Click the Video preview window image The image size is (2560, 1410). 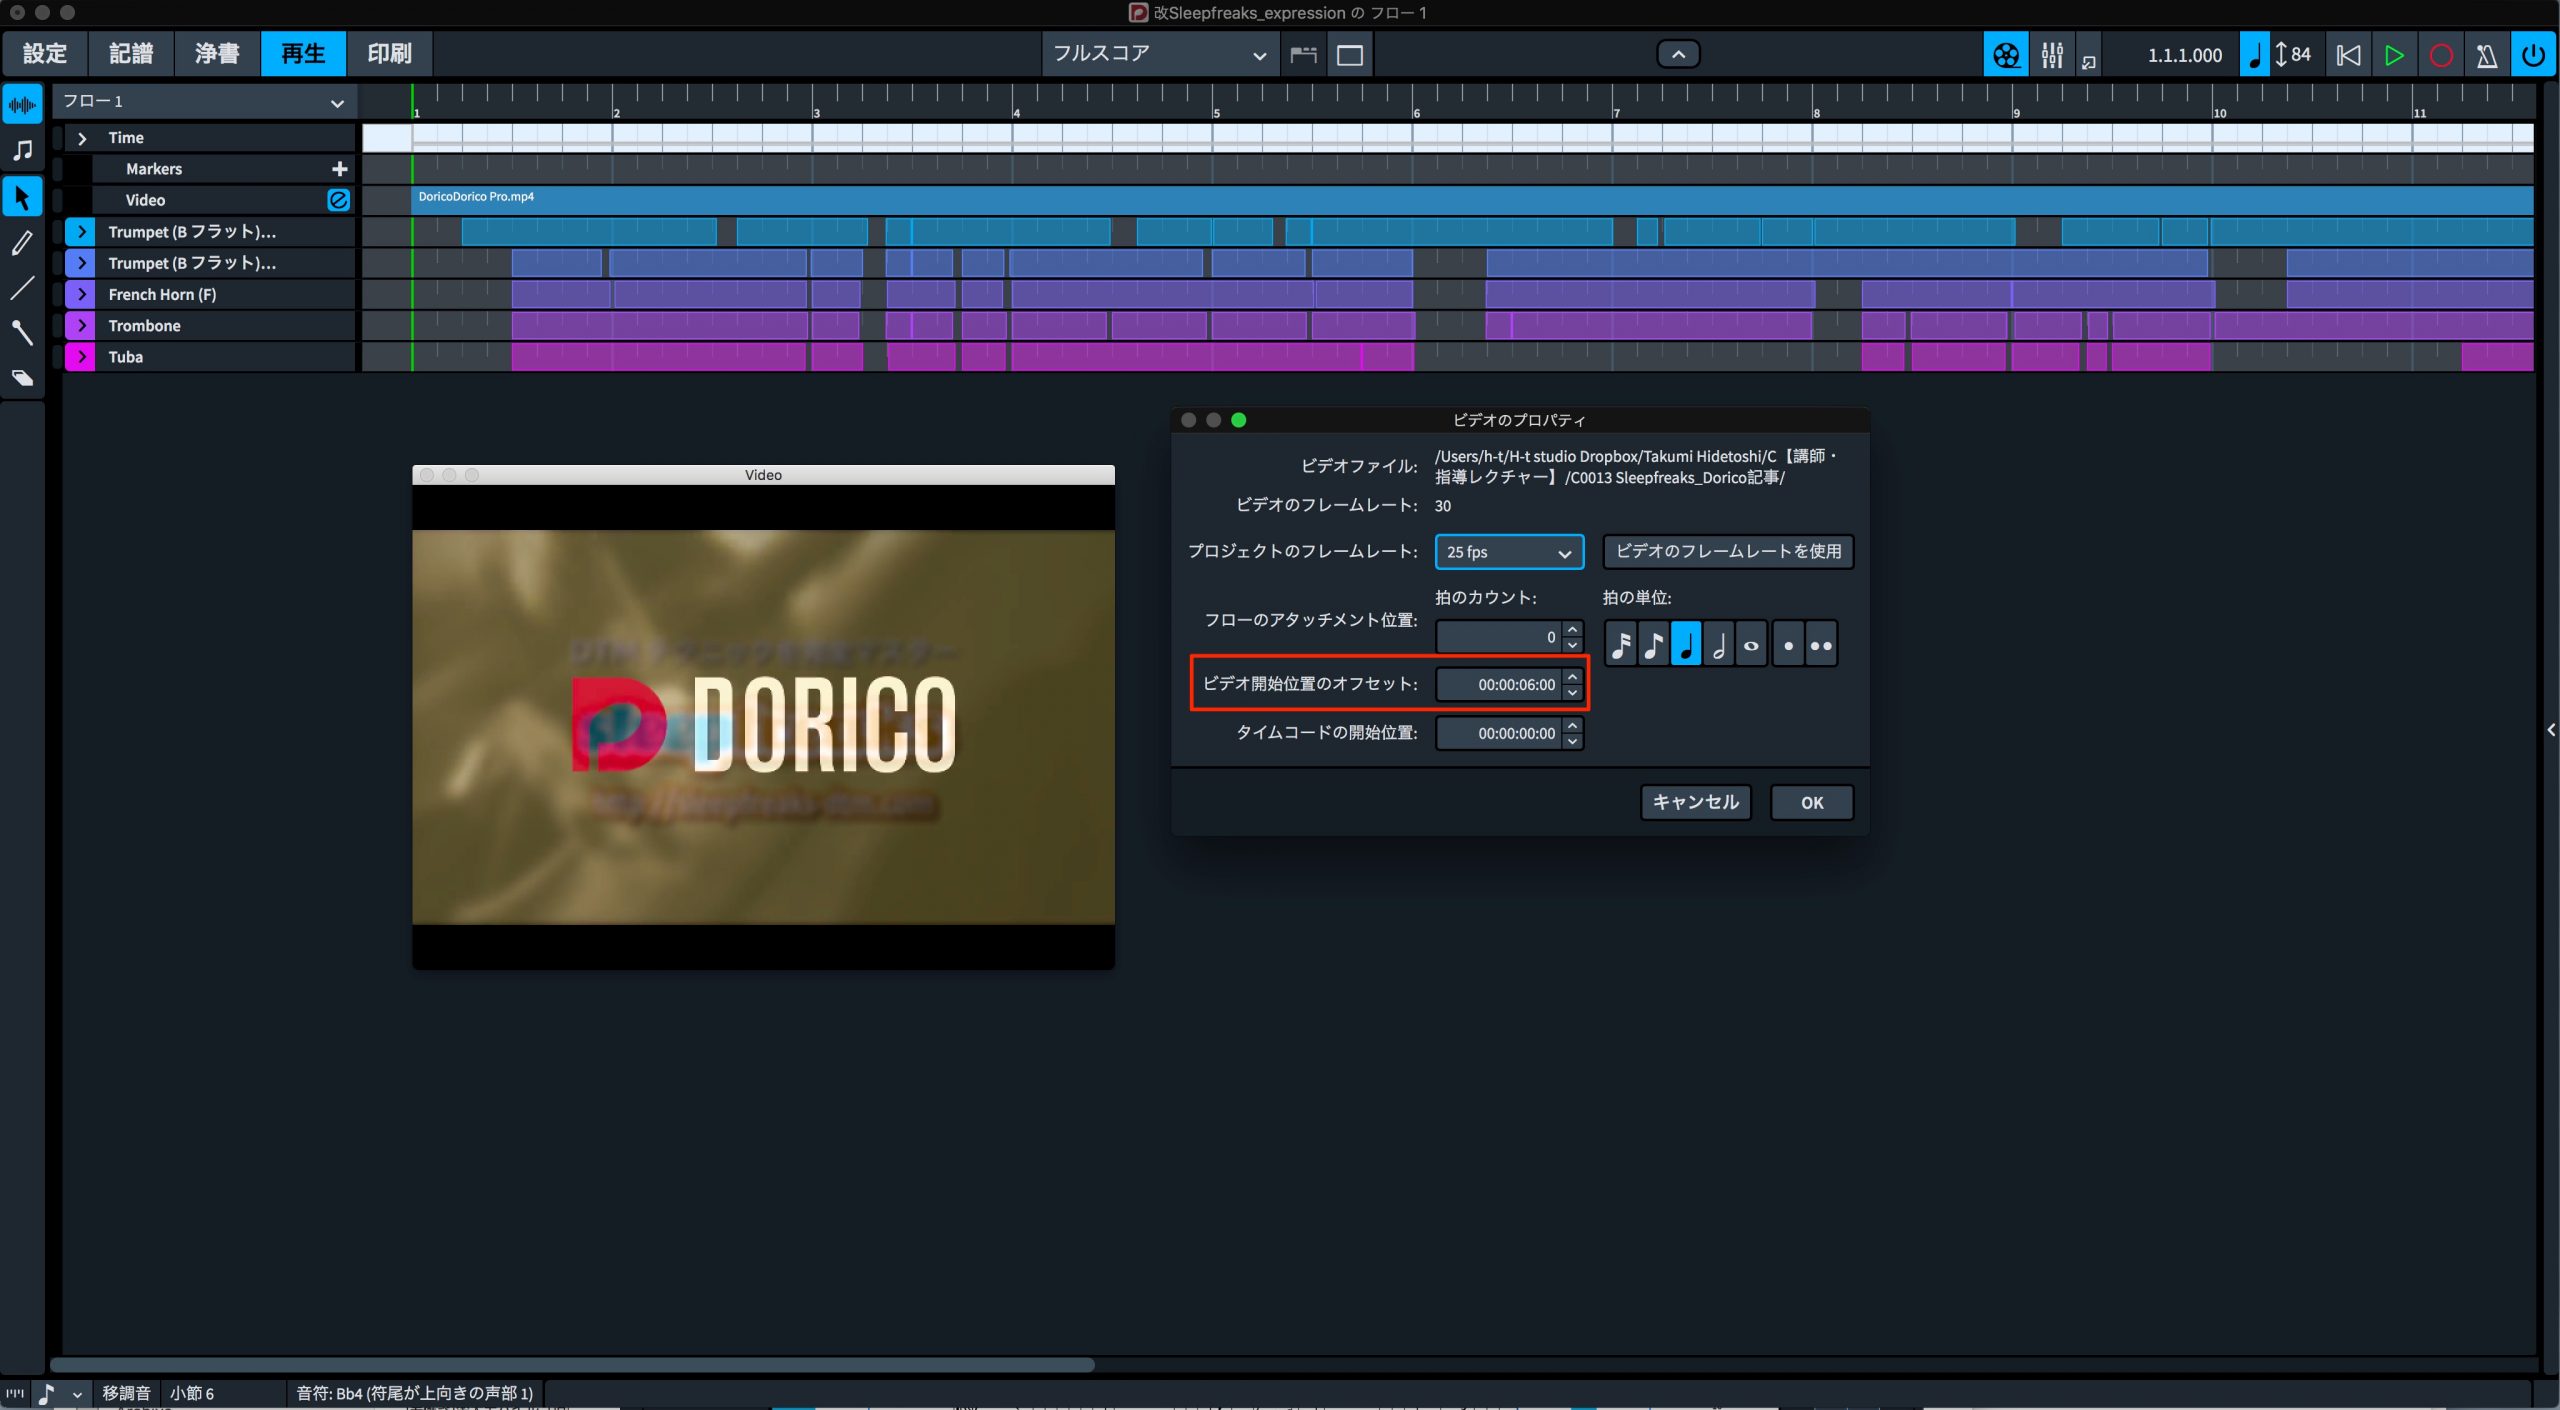[x=763, y=727]
